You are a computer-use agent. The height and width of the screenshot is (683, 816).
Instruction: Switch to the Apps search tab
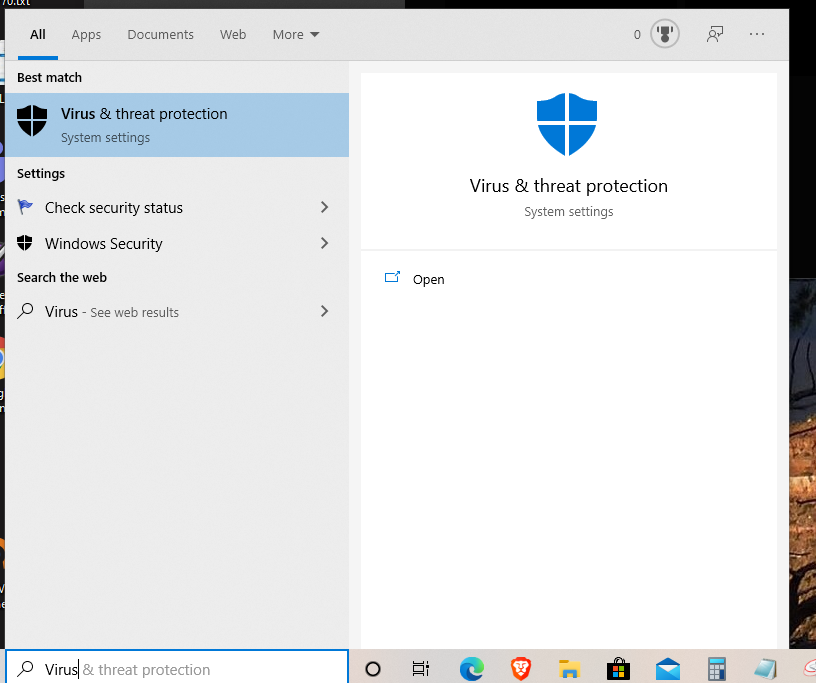click(86, 34)
